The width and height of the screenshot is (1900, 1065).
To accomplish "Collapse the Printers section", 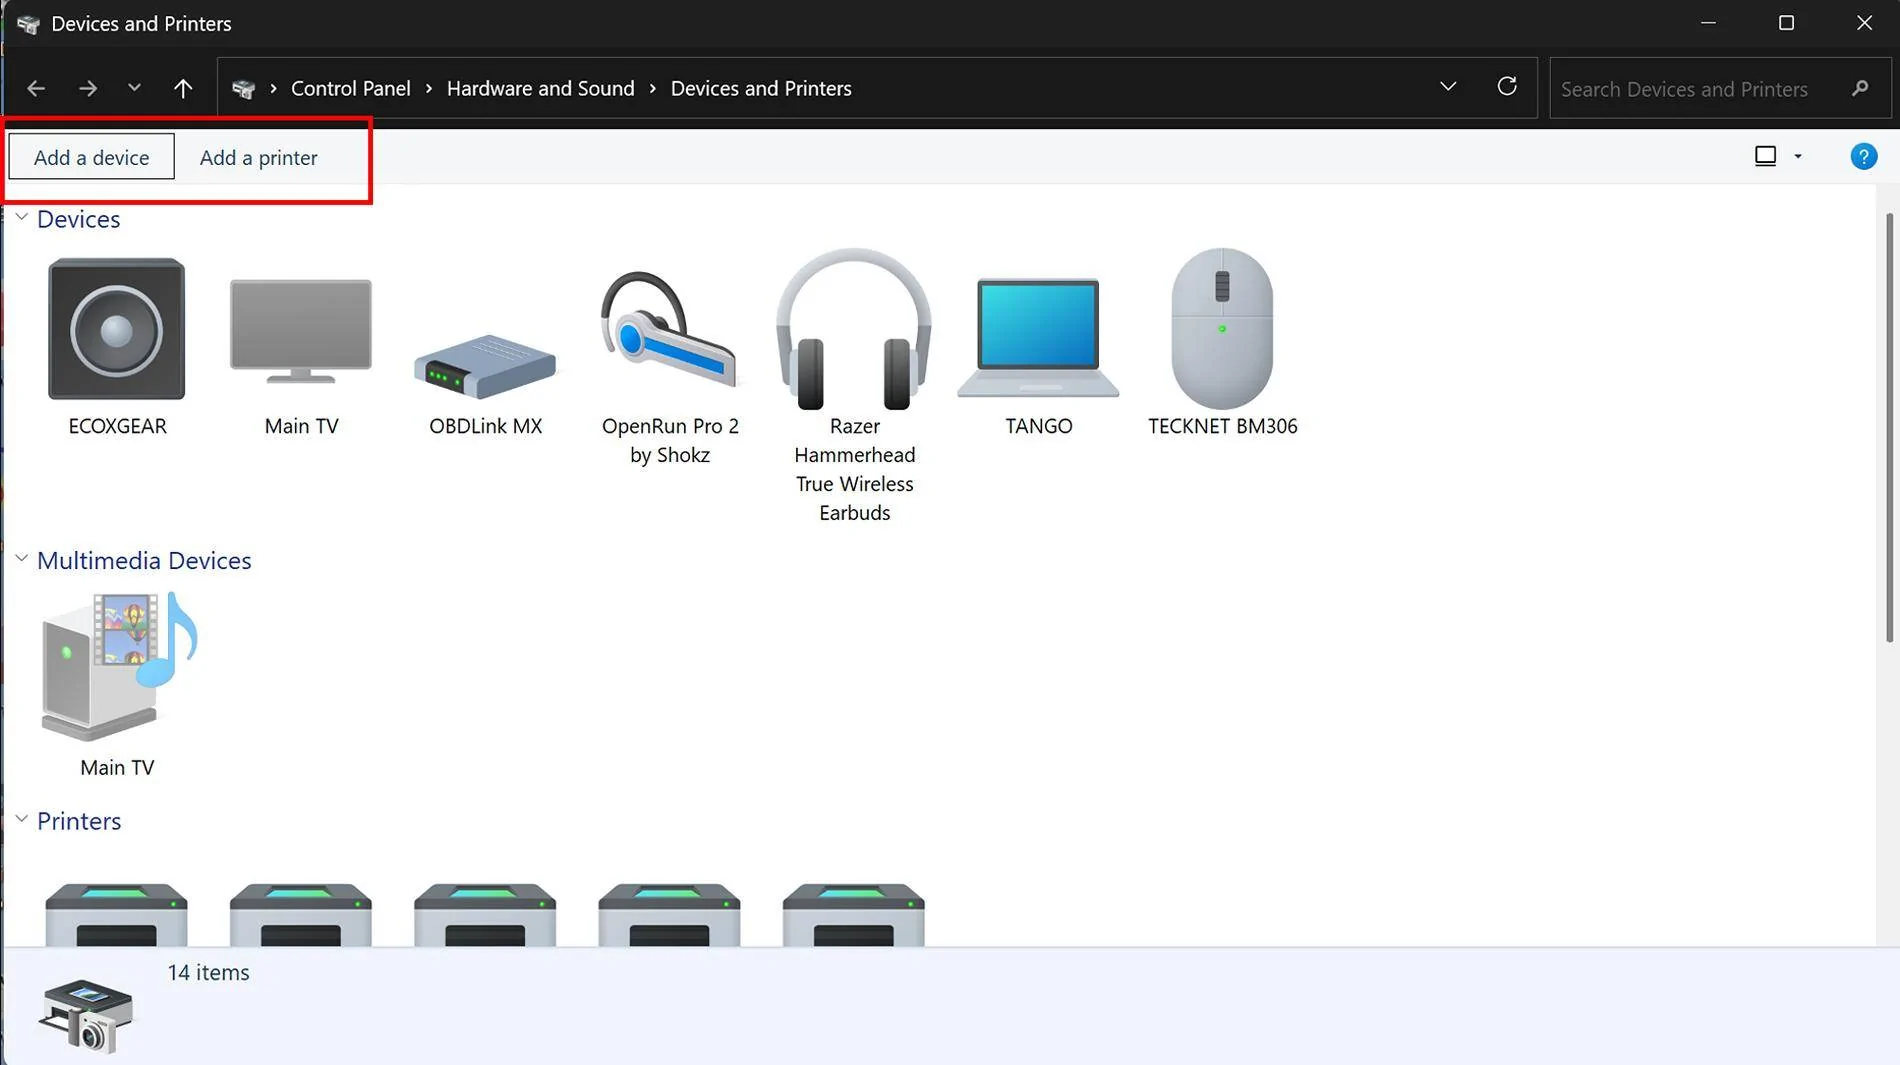I will tap(22, 819).
